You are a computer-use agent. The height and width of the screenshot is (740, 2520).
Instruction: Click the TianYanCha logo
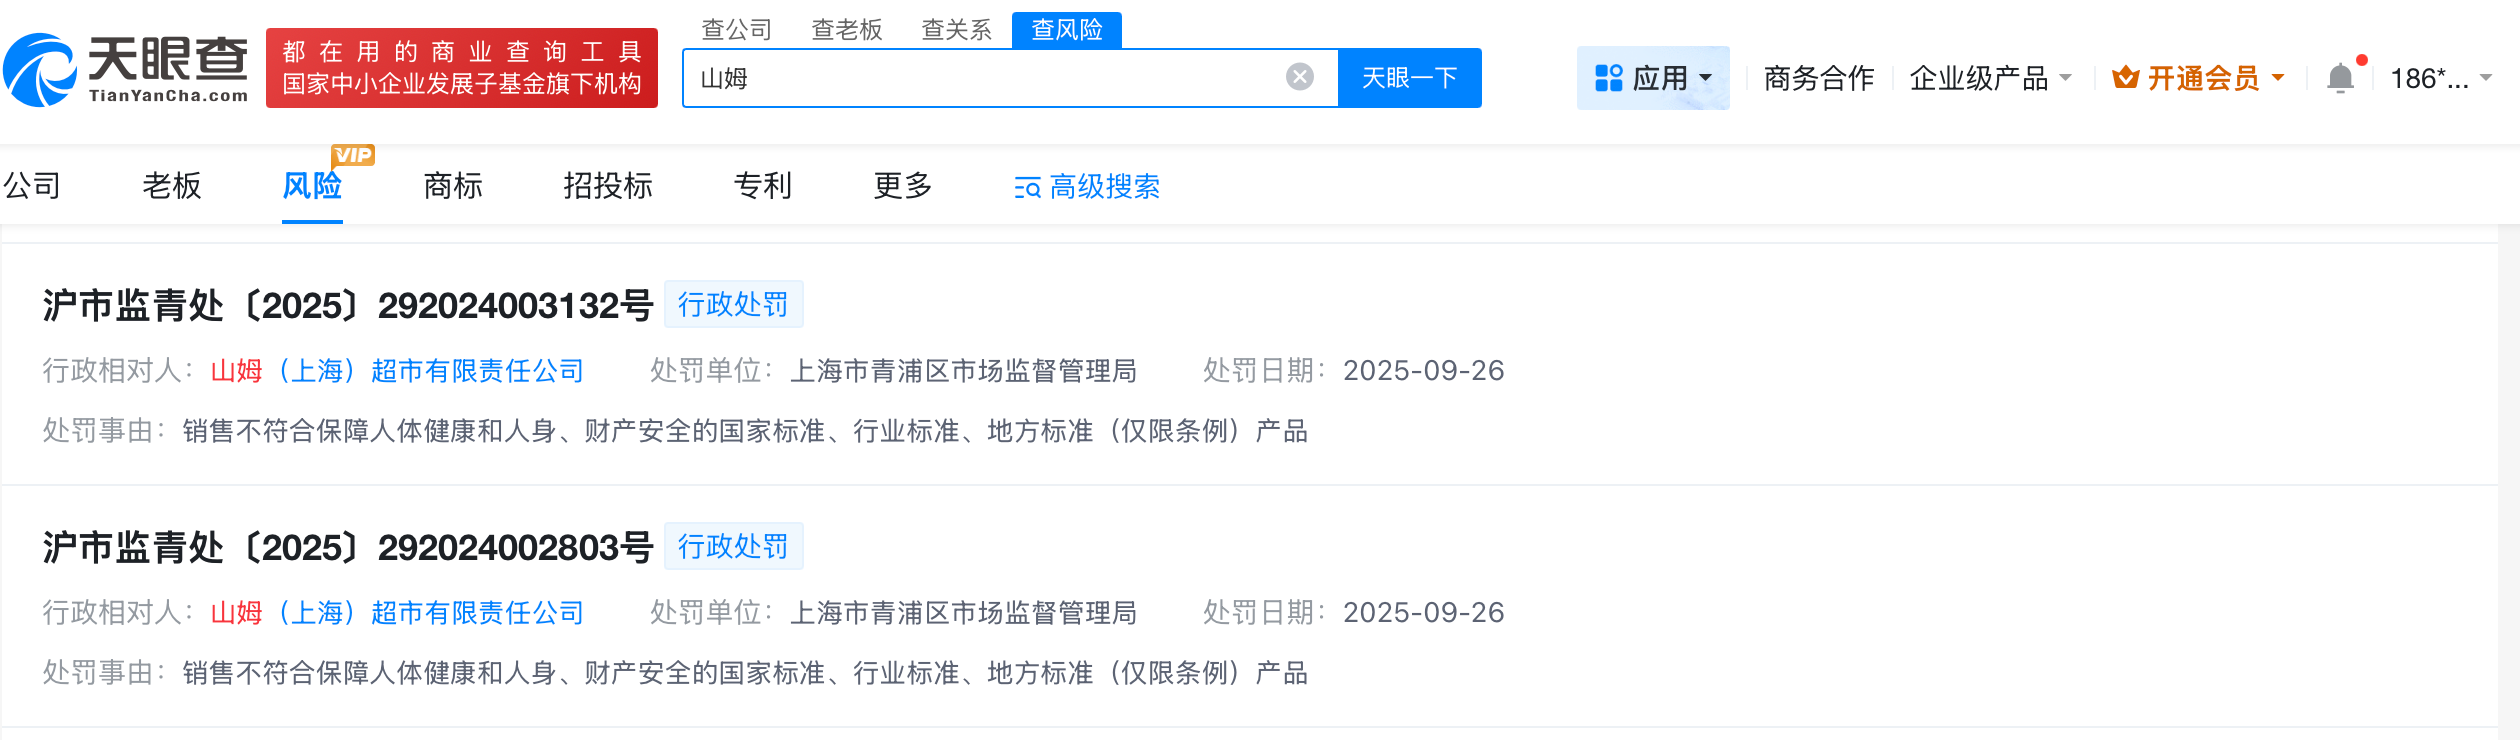click(x=126, y=69)
